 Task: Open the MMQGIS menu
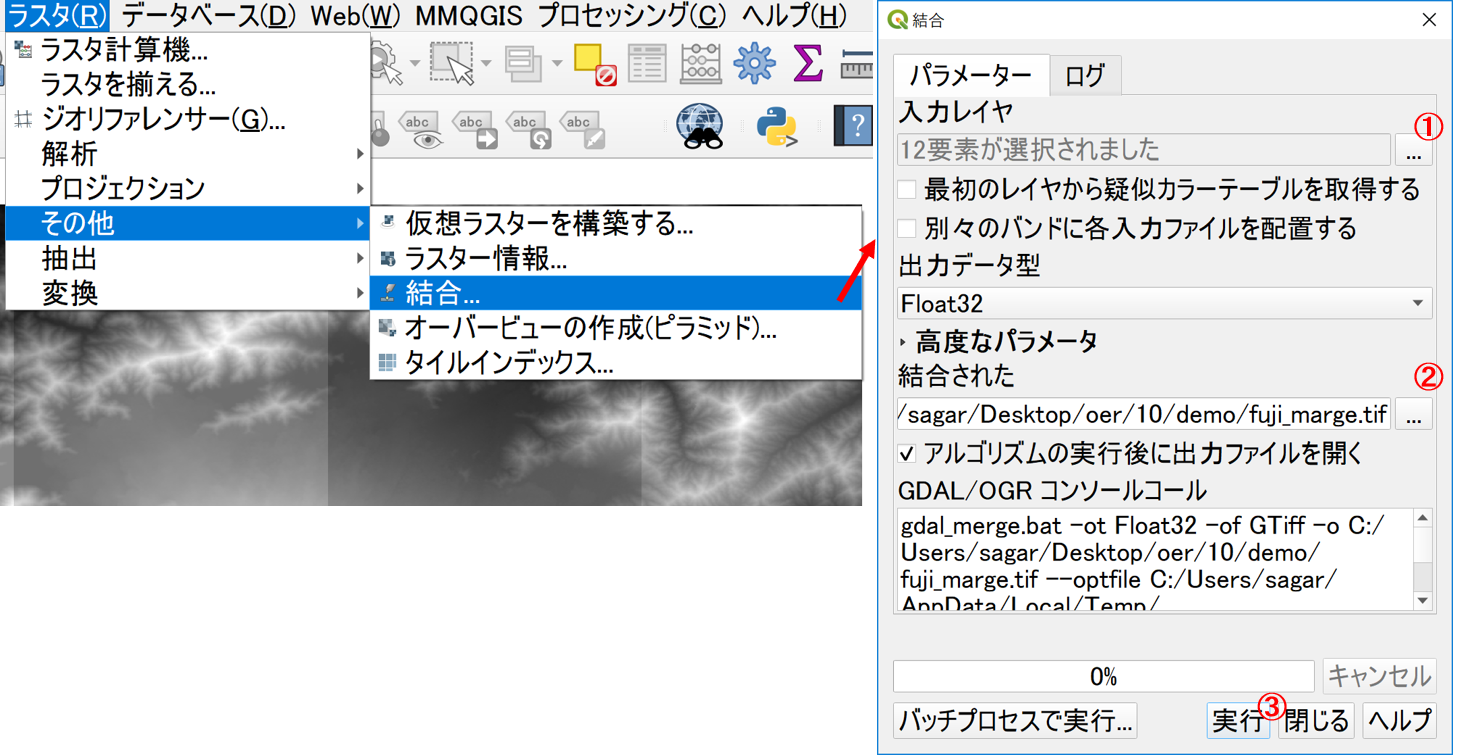[x=468, y=16]
